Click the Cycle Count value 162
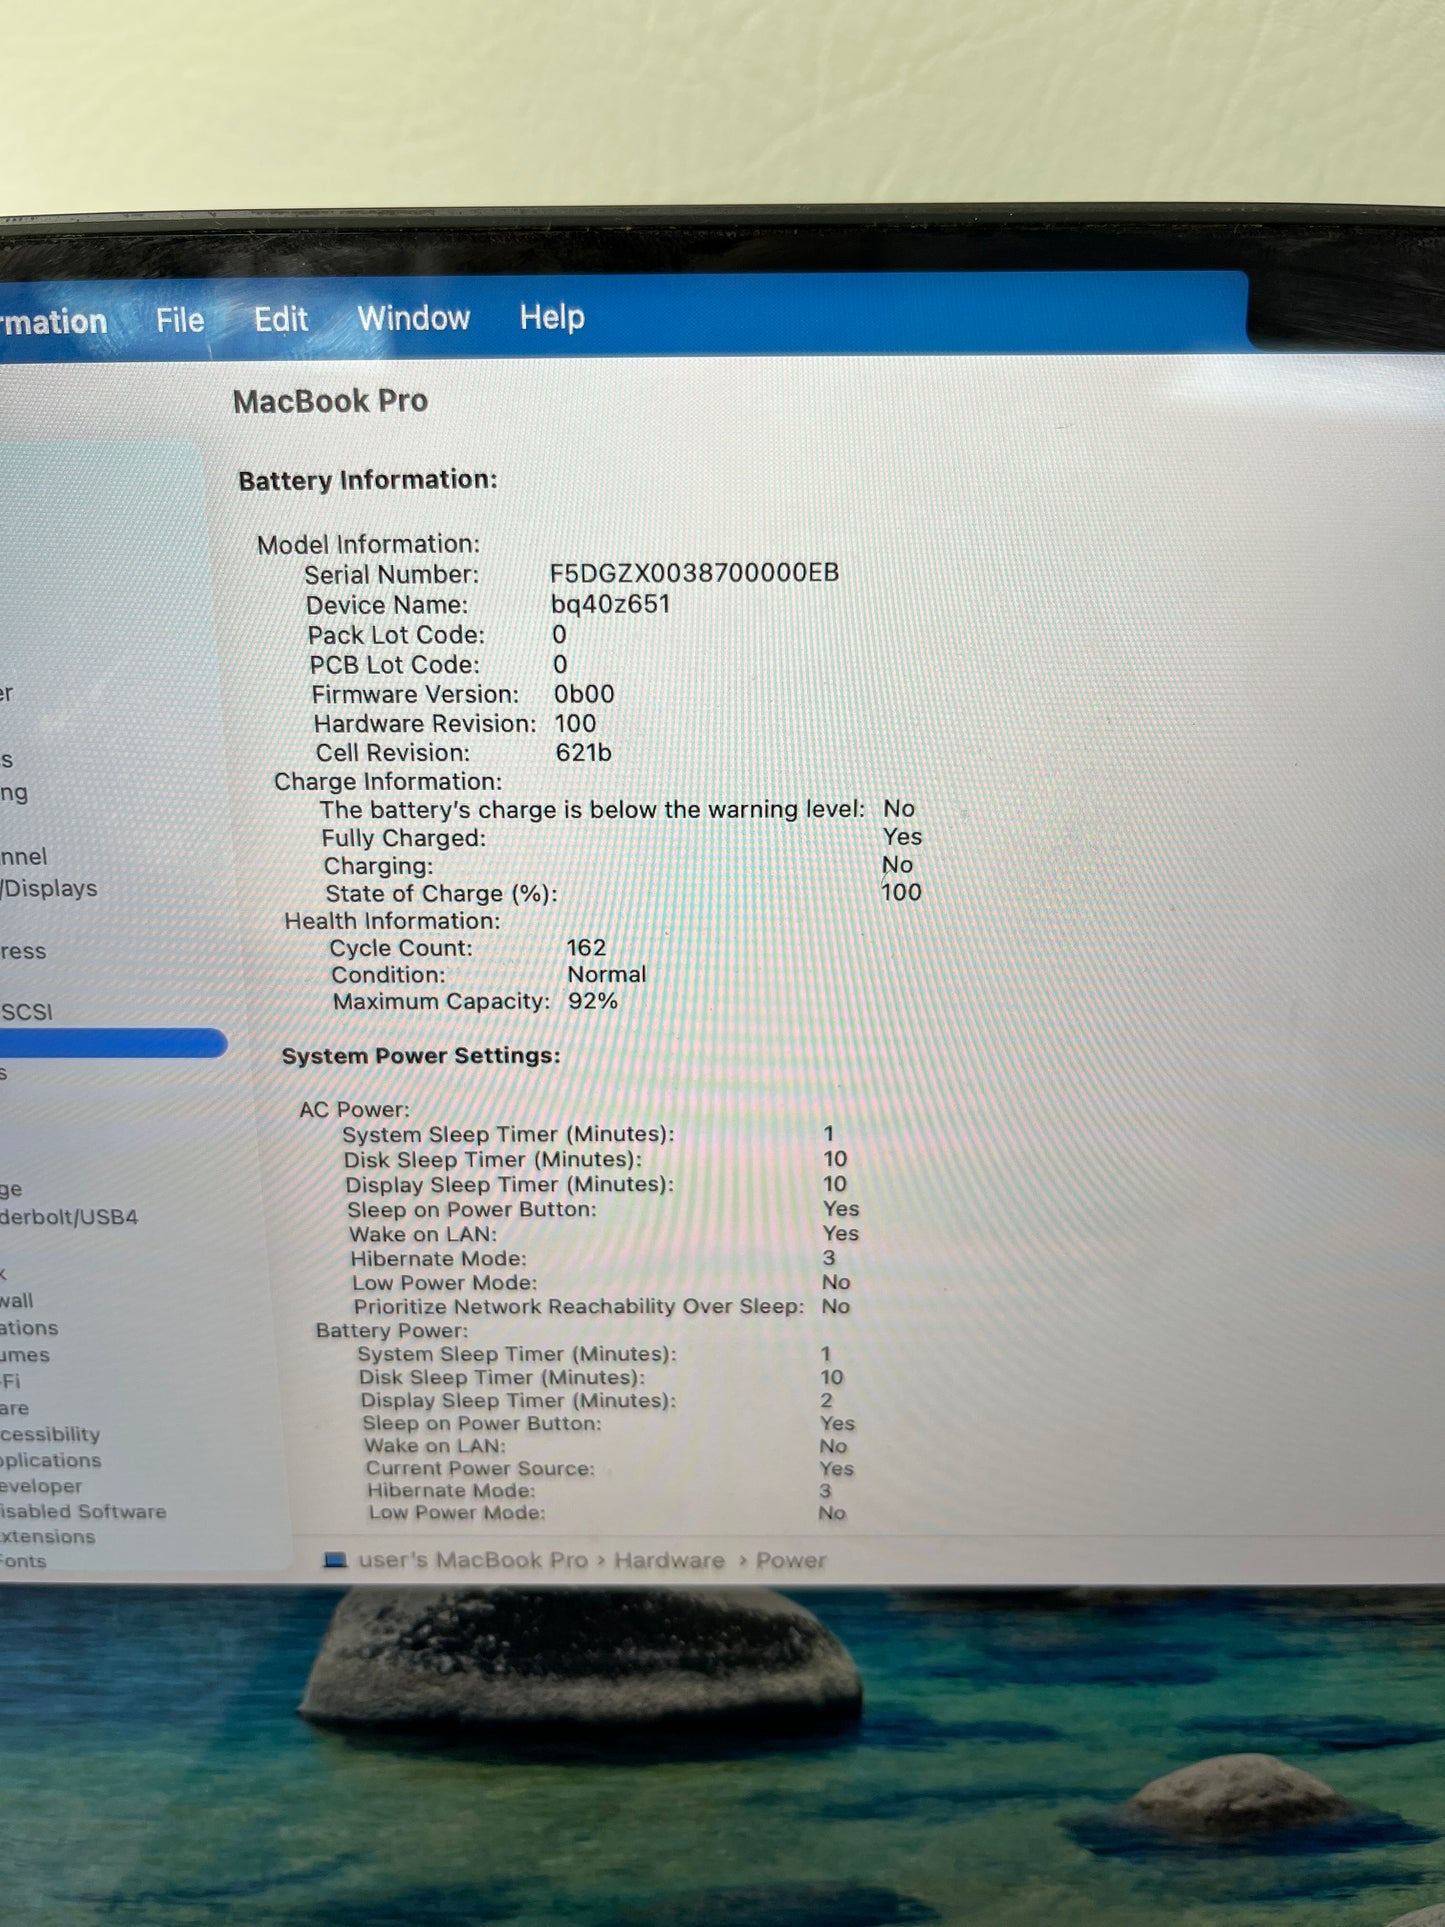The height and width of the screenshot is (1927, 1445). [x=586, y=947]
